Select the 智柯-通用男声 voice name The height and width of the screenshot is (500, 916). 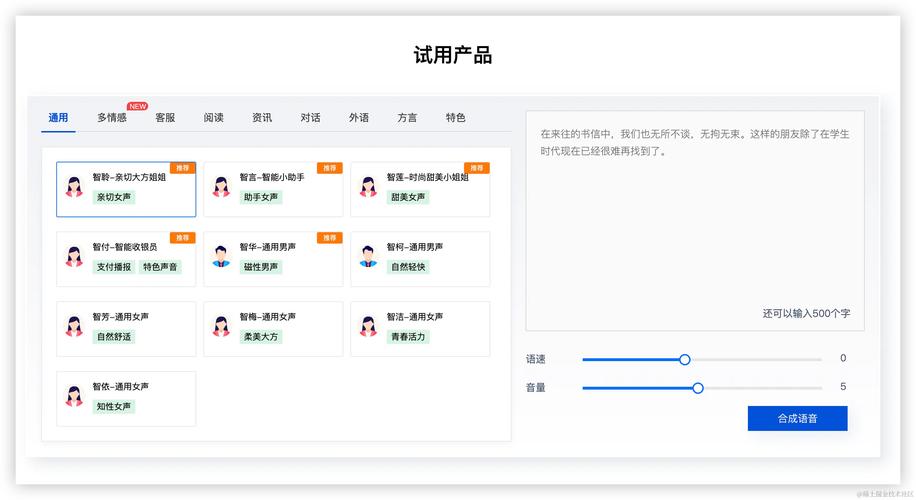point(415,247)
